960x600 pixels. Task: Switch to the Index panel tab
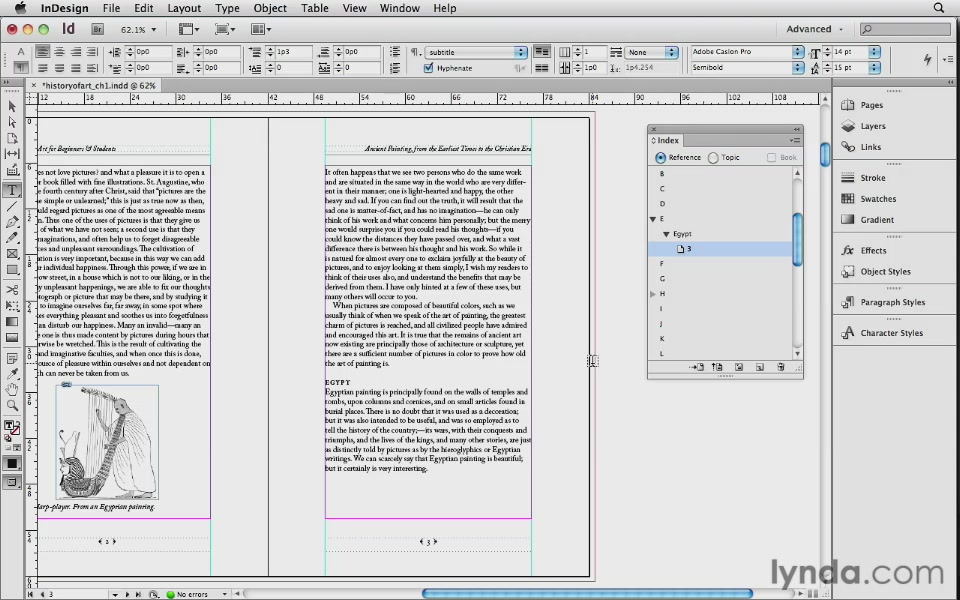click(668, 140)
